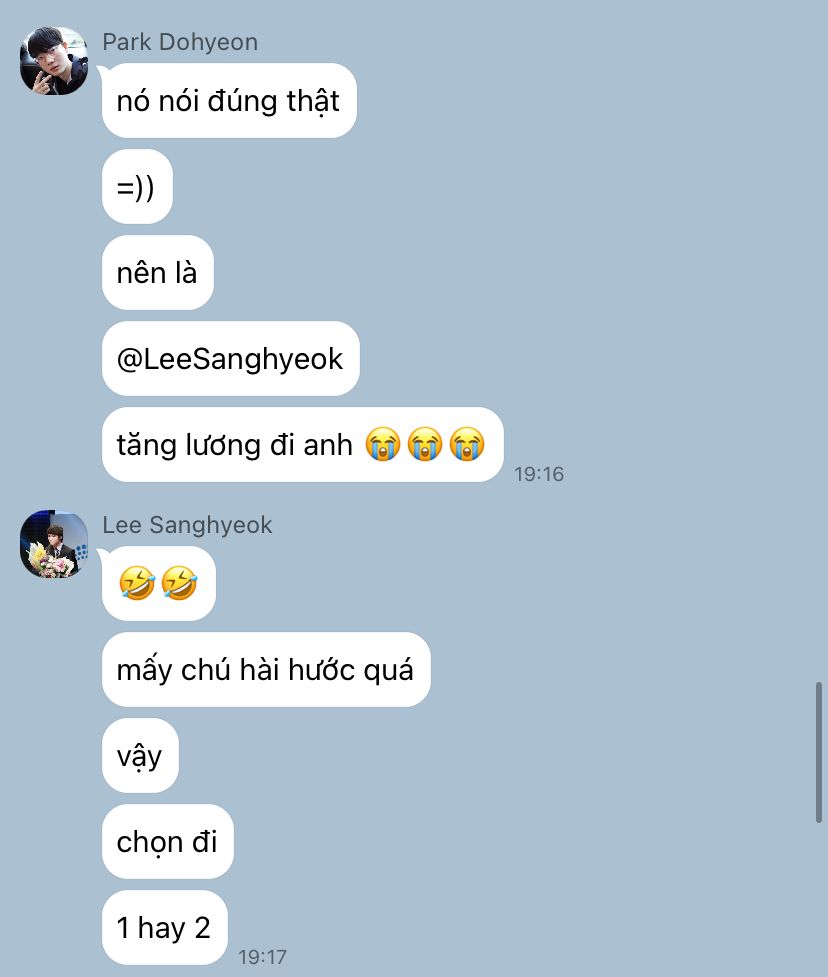828x977 pixels.
Task: Click the first crying emoji
Action: [383, 444]
